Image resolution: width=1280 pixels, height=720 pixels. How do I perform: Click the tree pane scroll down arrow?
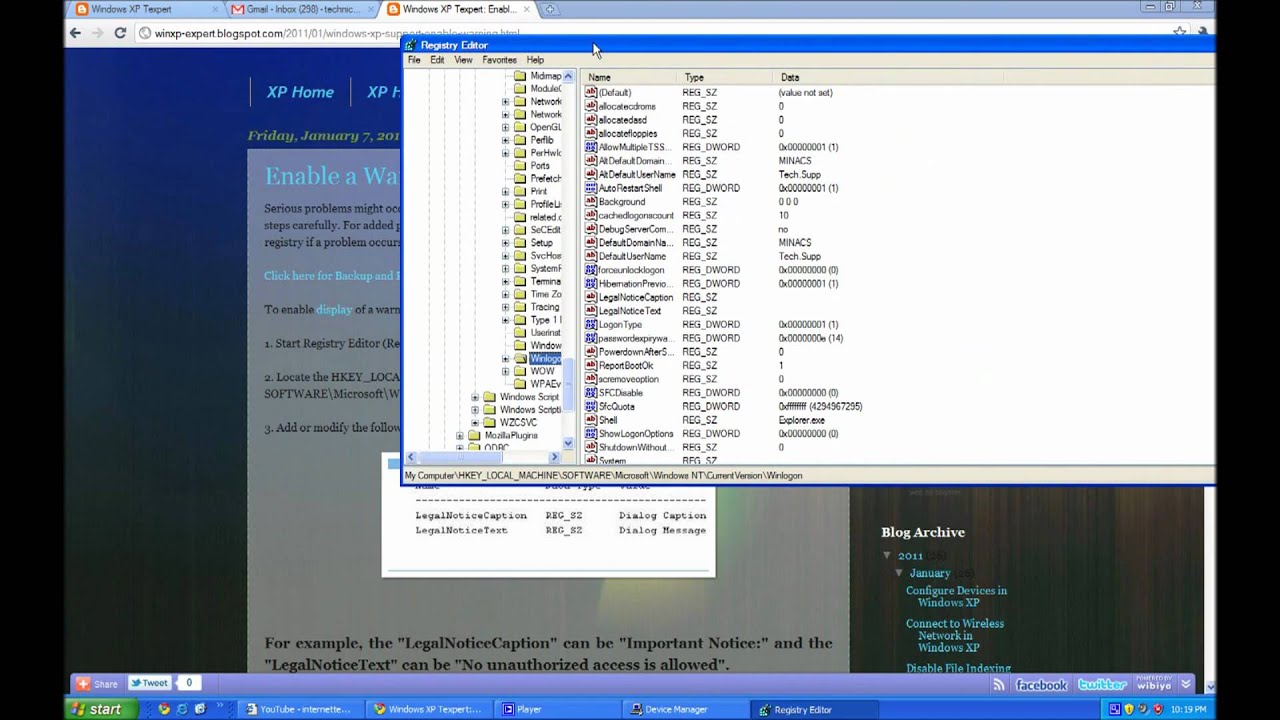tap(568, 443)
